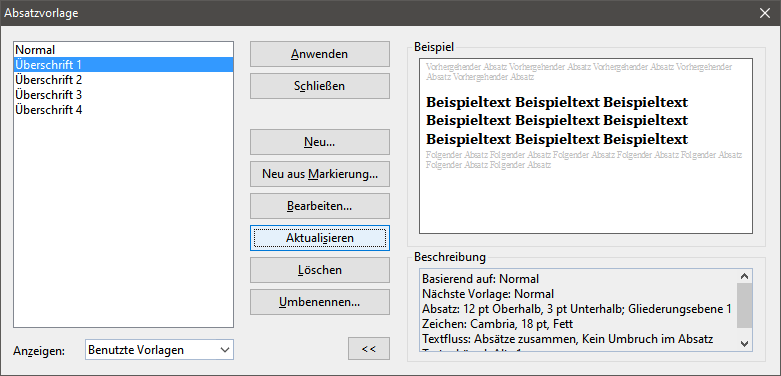Open the Anzeigen dropdown Benutzte Vorlagen
The width and height of the screenshot is (781, 376).
click(159, 350)
